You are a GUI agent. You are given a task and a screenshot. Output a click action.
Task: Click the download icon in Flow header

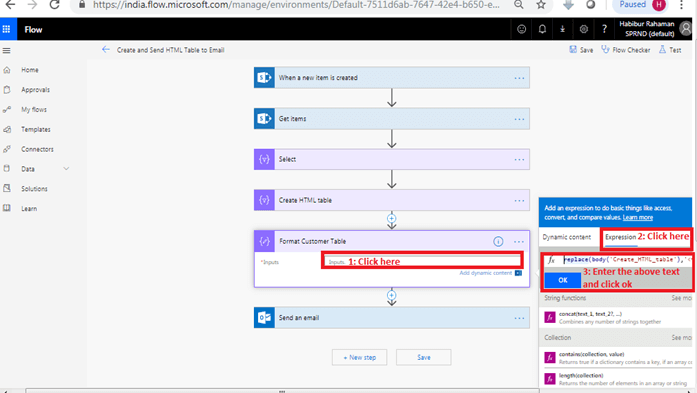pyautogui.click(x=562, y=29)
